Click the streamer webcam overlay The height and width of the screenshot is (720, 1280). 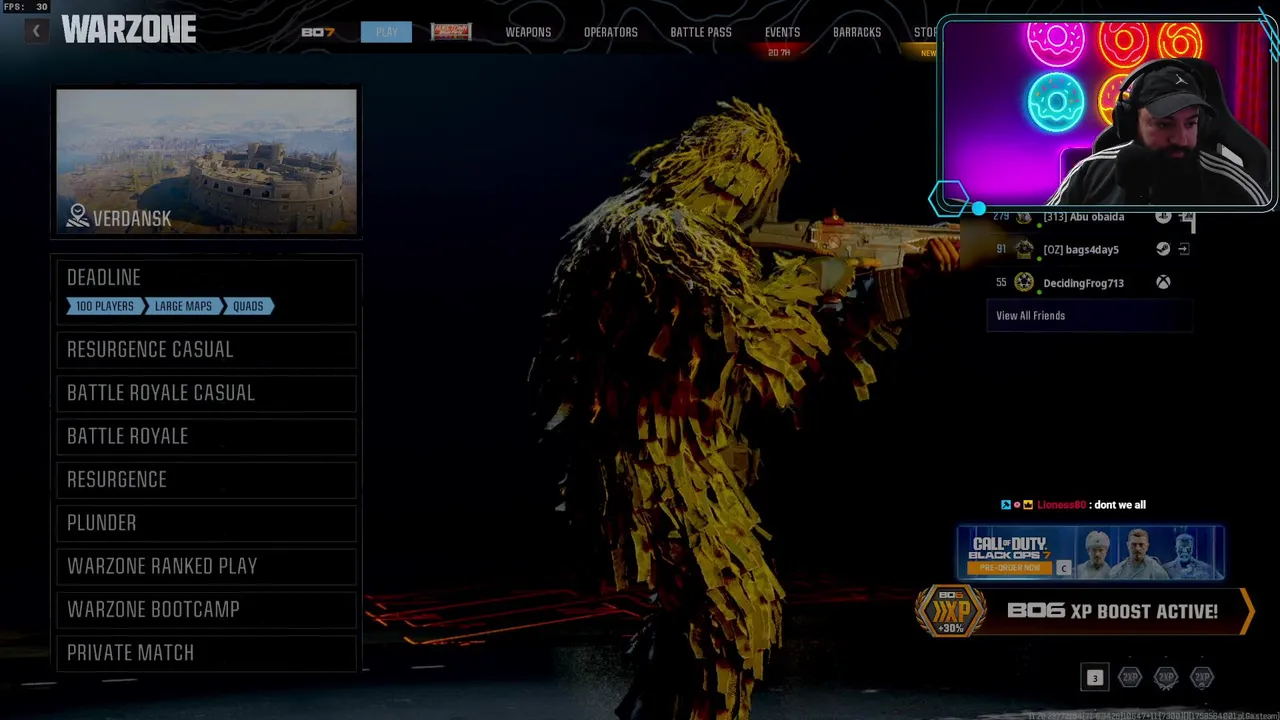(1107, 113)
